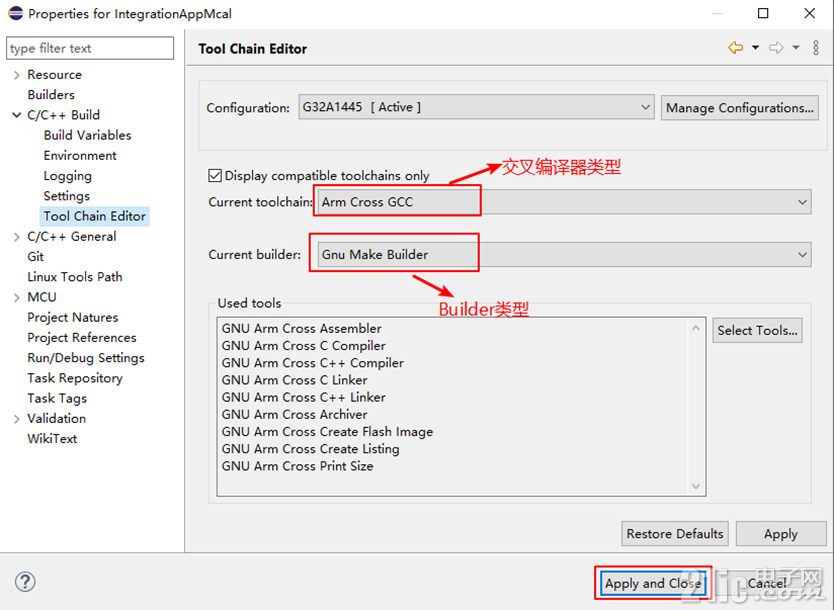Select Settings under C/C++ Build
This screenshot has width=834, height=610.
coord(66,196)
